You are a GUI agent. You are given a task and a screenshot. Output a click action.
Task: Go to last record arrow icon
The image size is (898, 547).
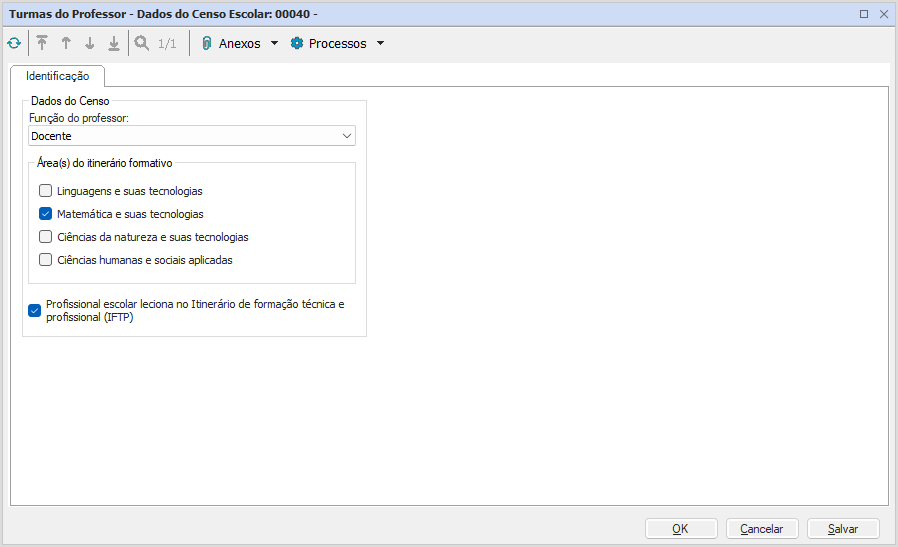click(113, 43)
